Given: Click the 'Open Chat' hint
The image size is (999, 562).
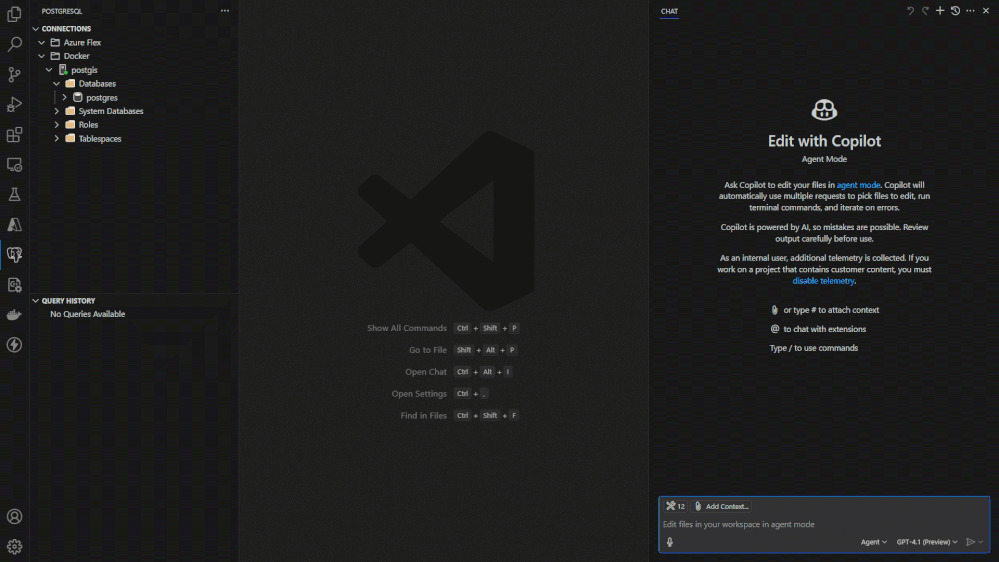Looking at the screenshot, I should (426, 371).
